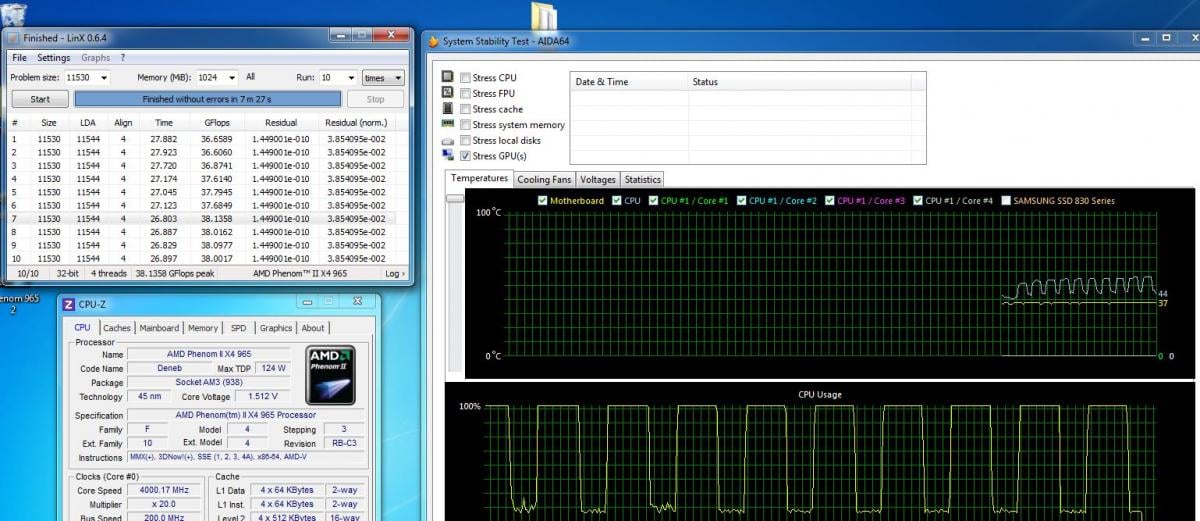Viewport: 1200px width, 521px height.
Task: Click the Time column header in LinX
Action: 164,123
